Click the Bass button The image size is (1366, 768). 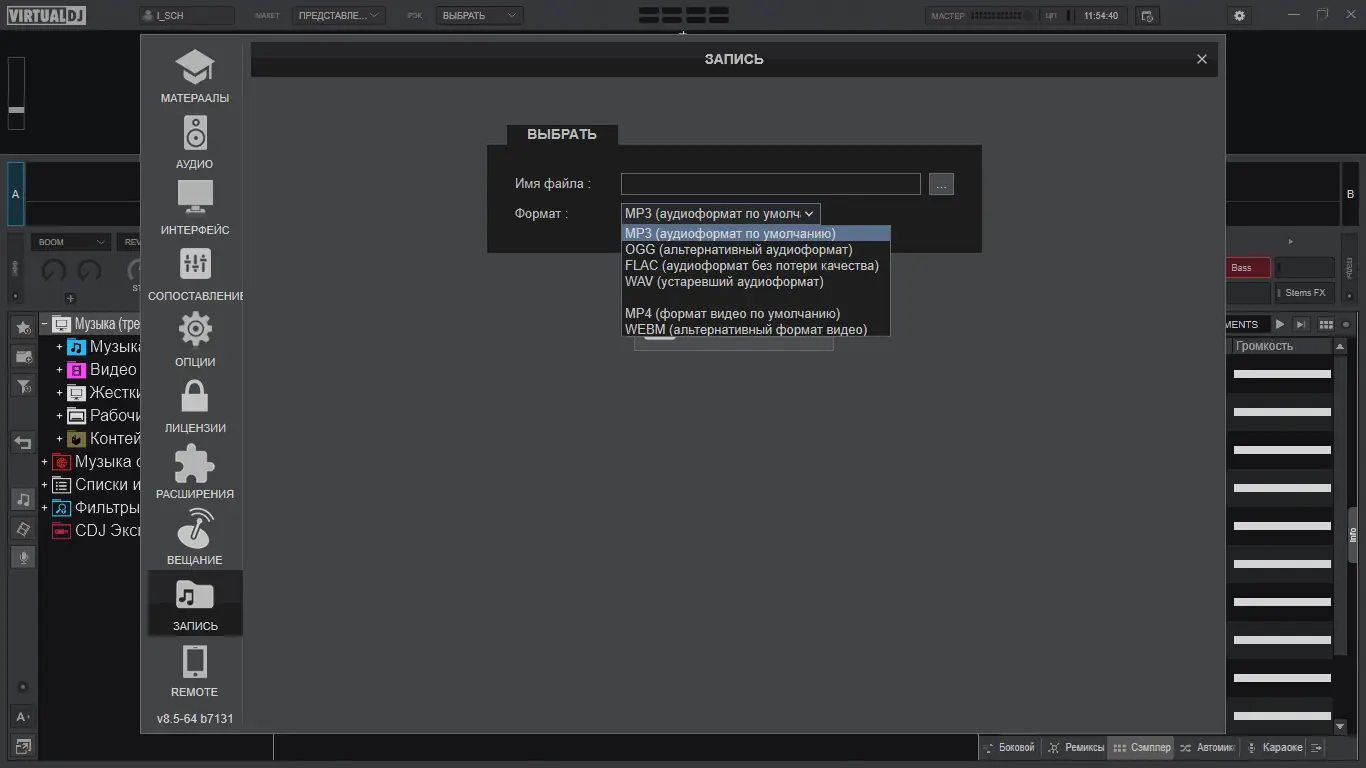1248,268
